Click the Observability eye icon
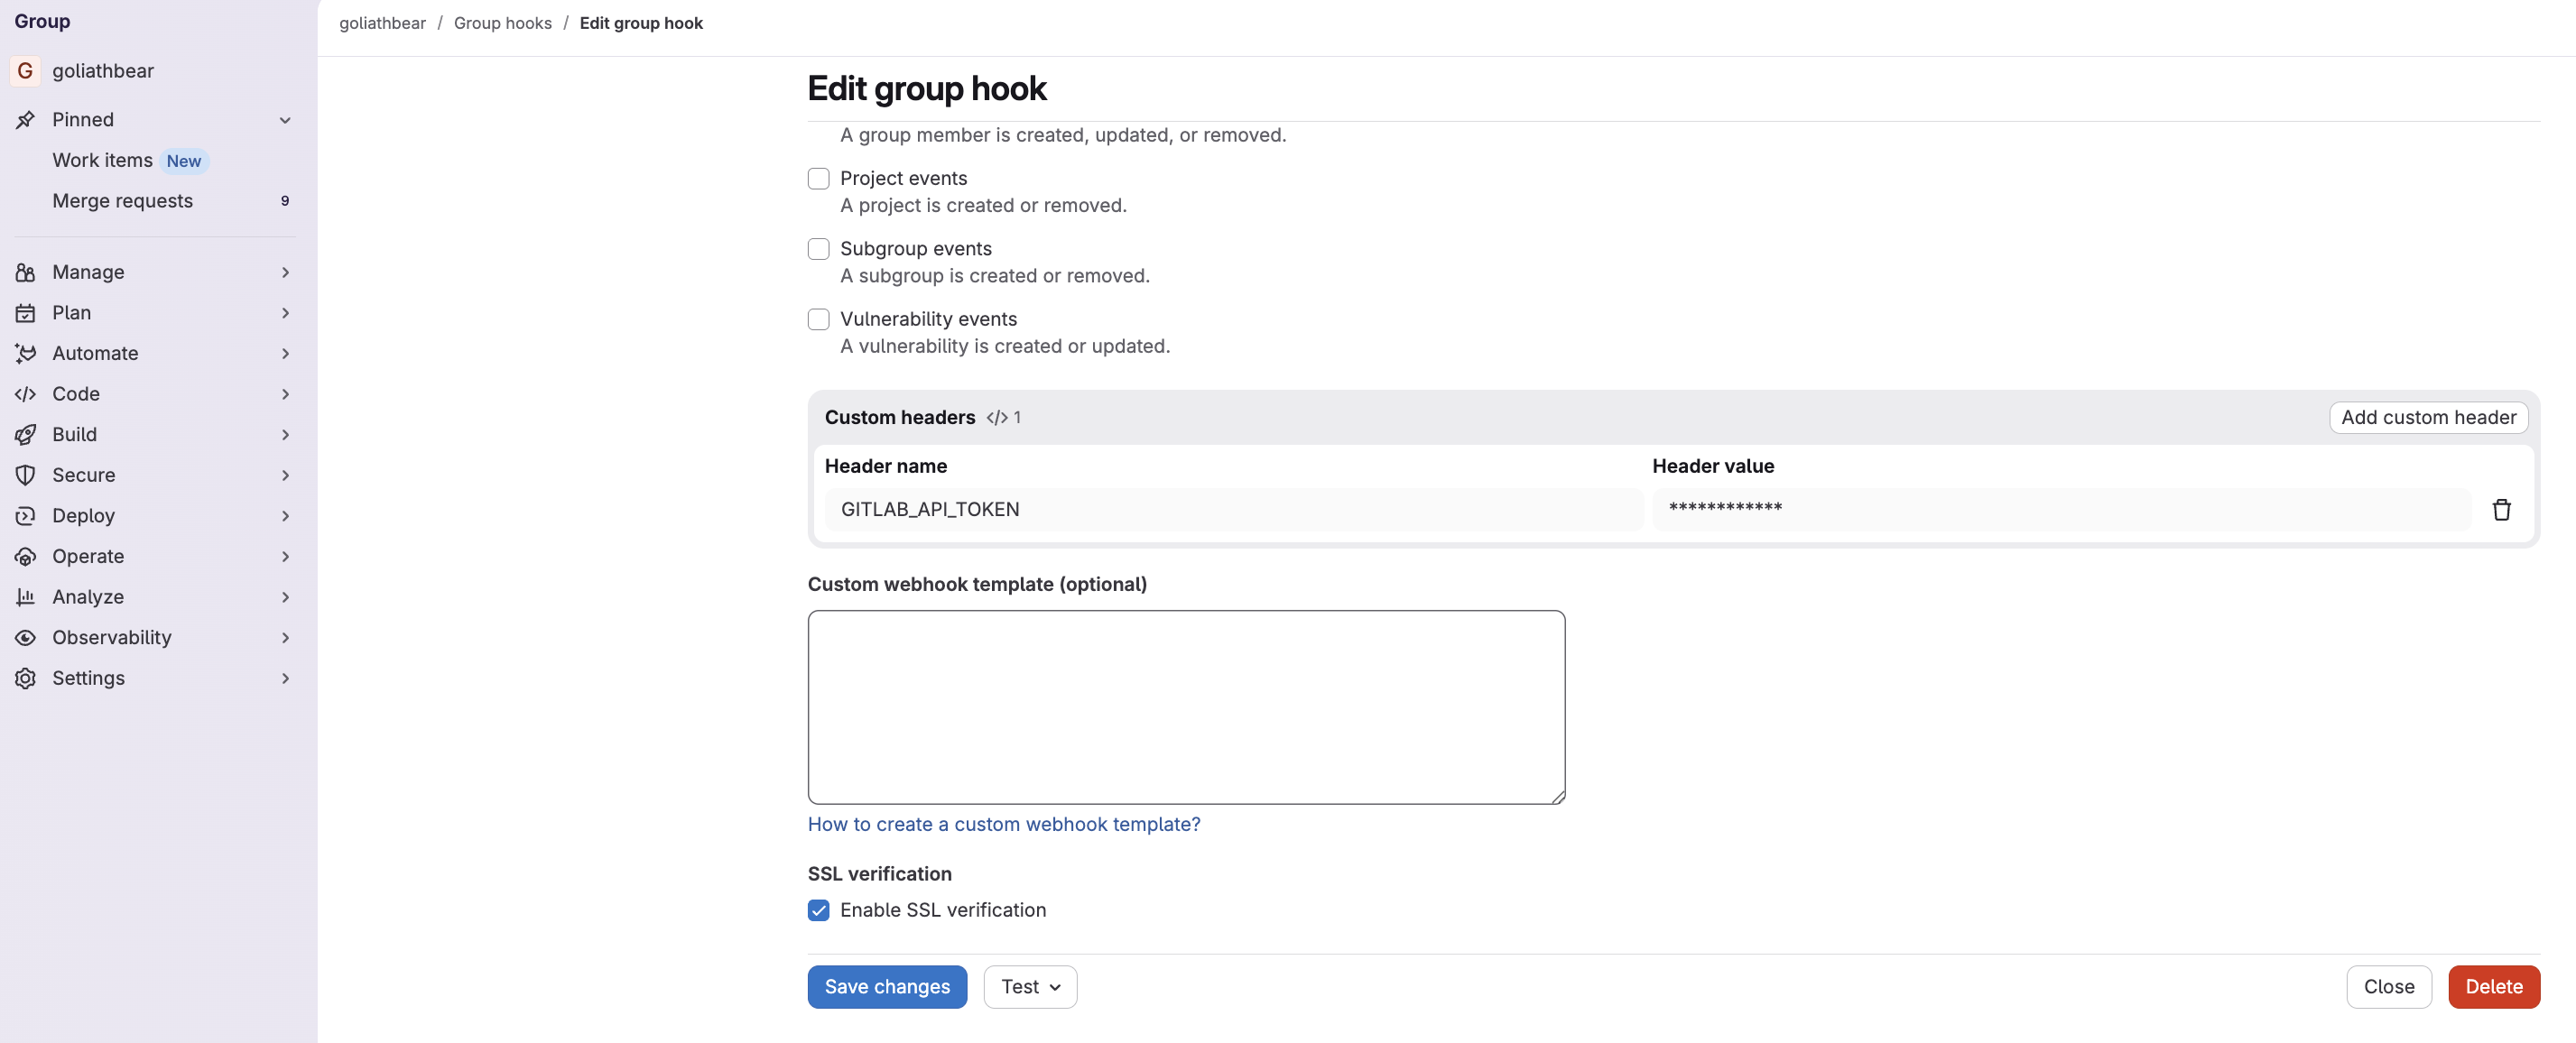The image size is (2576, 1043). pyautogui.click(x=26, y=638)
